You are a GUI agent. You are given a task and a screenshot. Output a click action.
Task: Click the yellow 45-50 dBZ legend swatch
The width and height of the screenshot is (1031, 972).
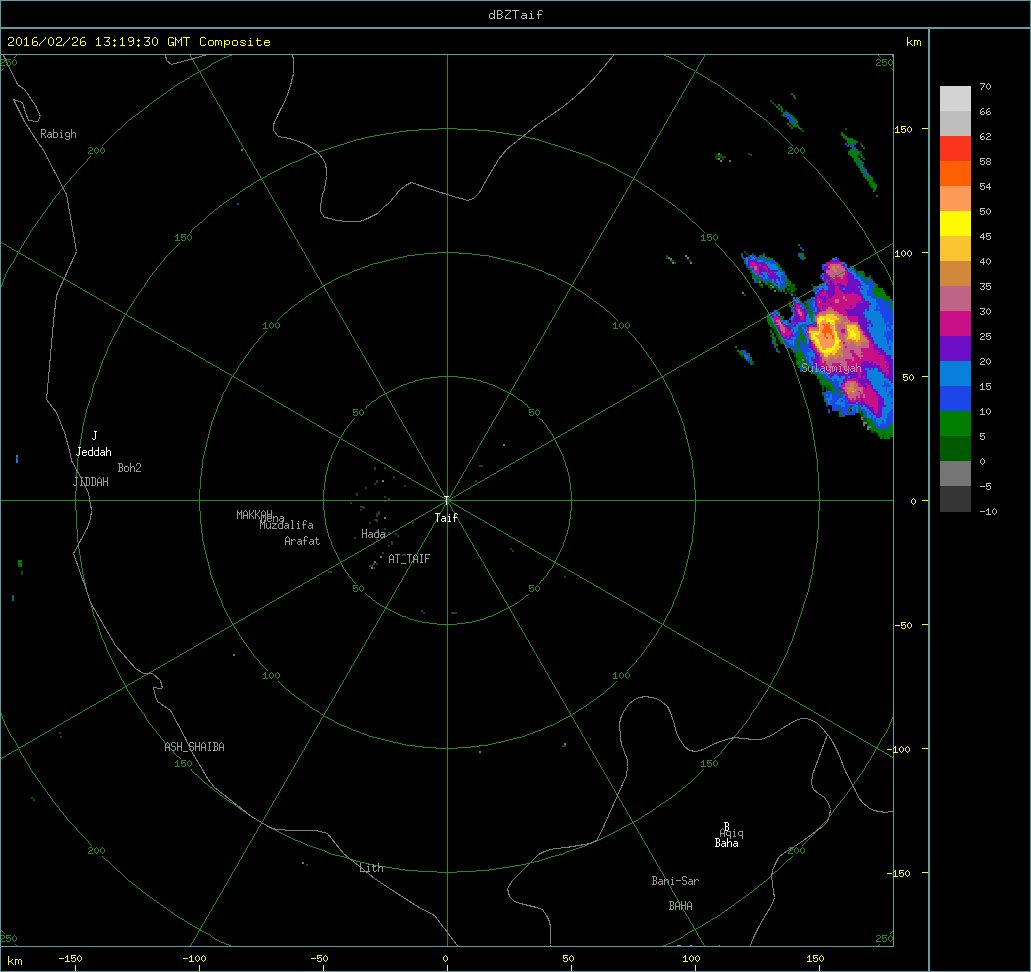coord(955,224)
